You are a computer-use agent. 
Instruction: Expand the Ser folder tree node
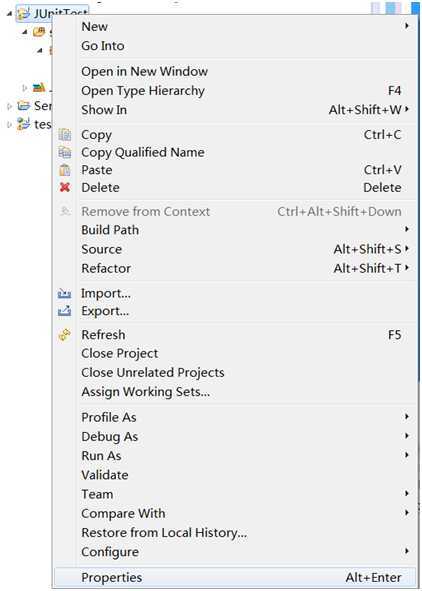point(9,106)
